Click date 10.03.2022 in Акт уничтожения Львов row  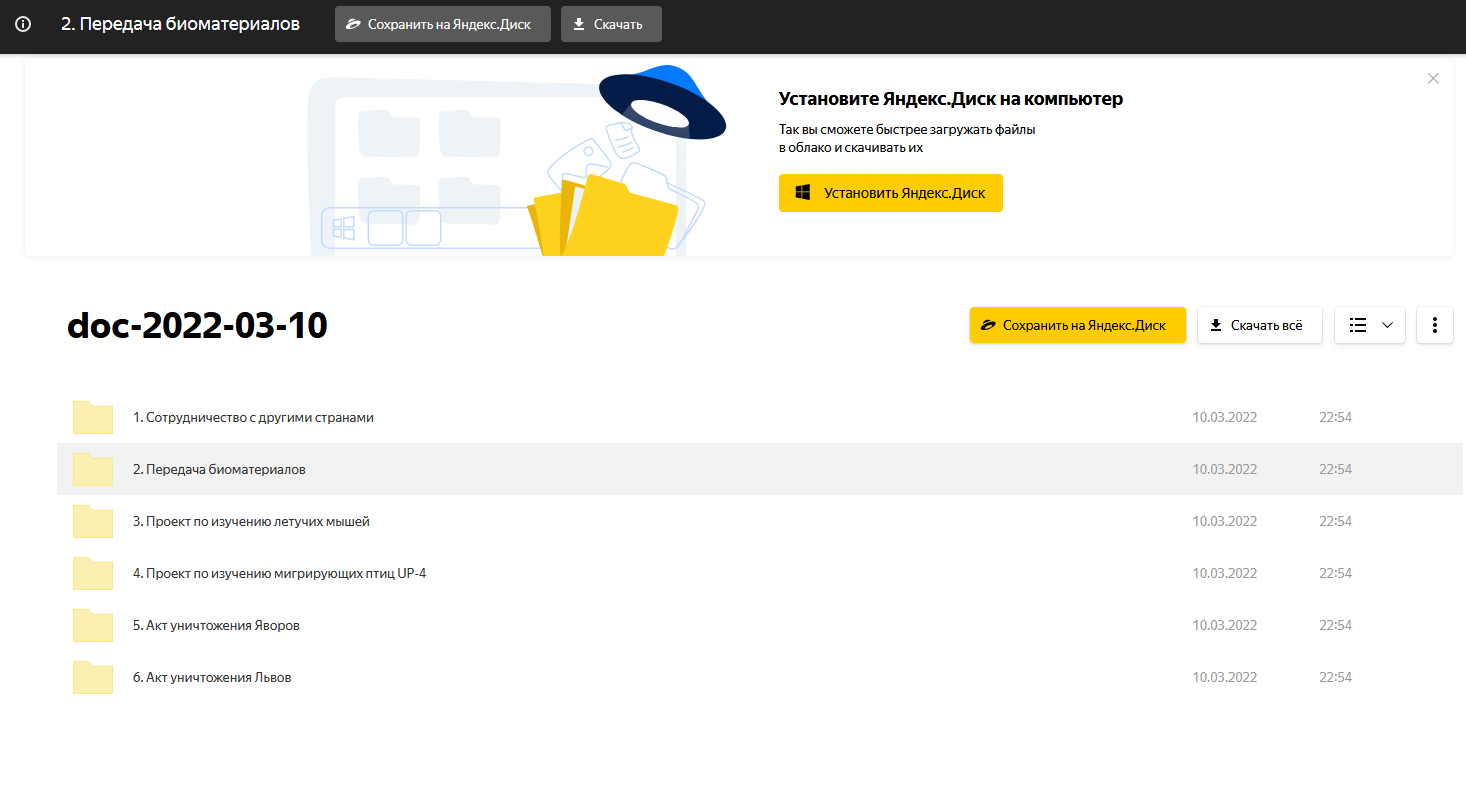pos(1224,677)
